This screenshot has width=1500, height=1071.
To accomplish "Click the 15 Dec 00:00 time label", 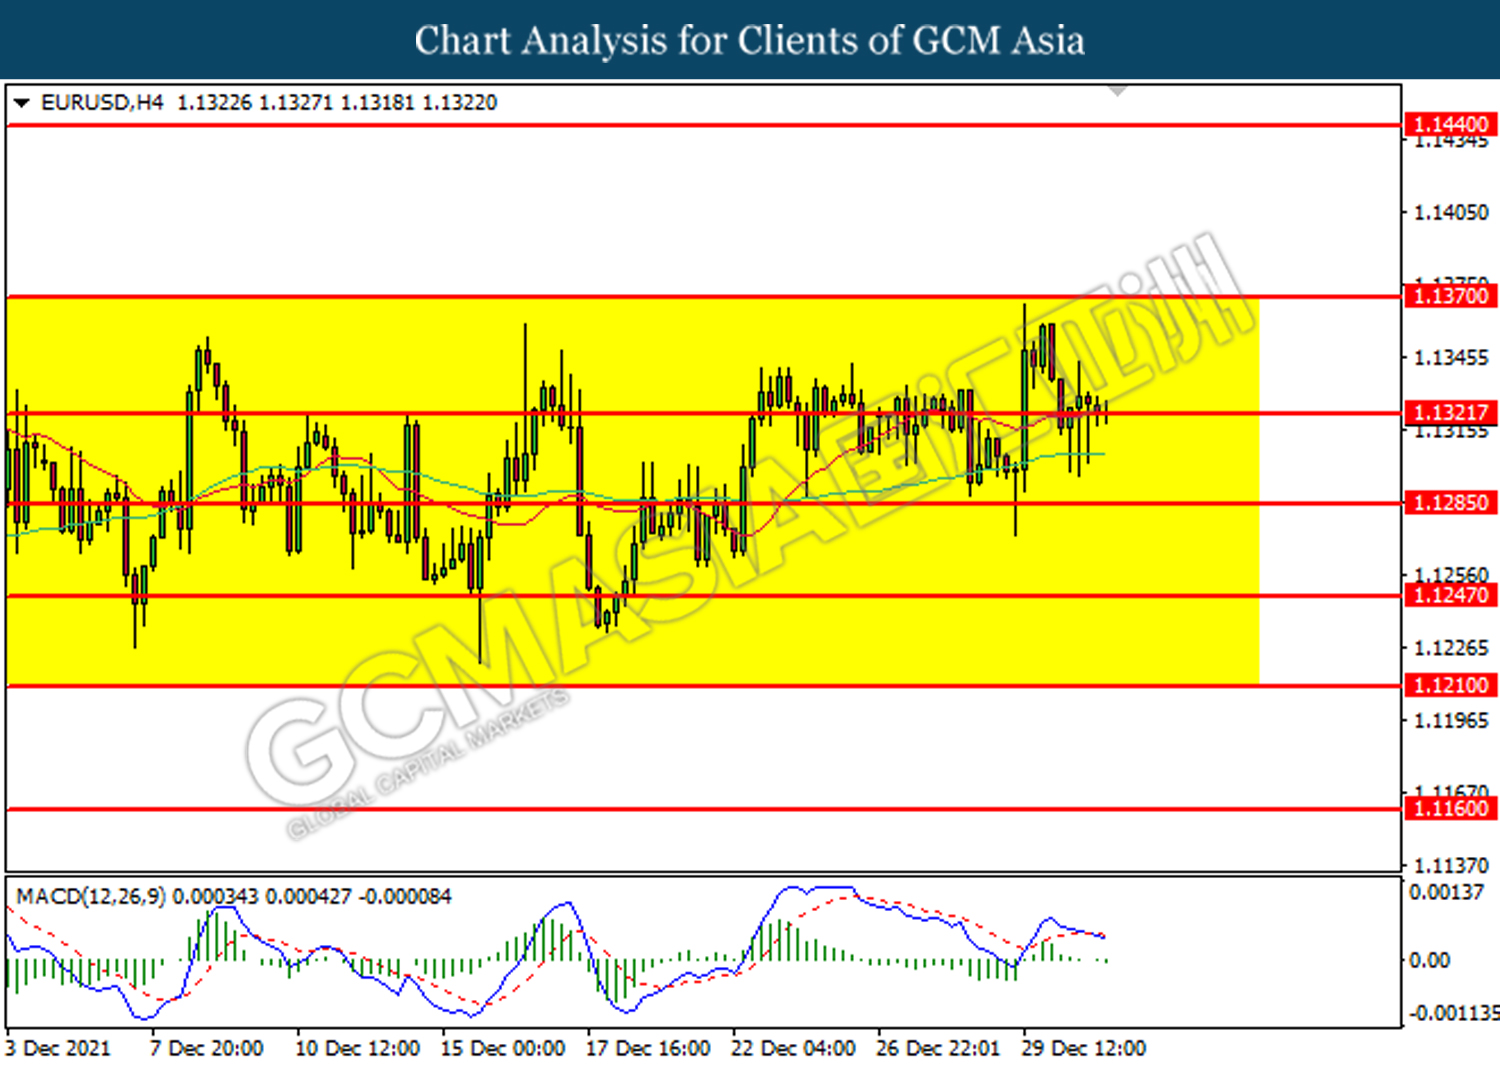I will (503, 1049).
